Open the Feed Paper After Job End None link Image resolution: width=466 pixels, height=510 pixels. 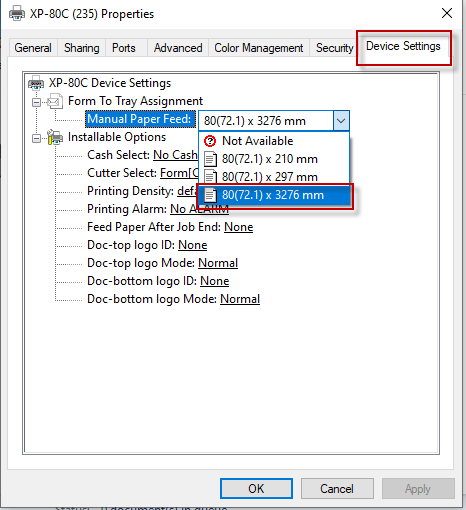[239, 227]
